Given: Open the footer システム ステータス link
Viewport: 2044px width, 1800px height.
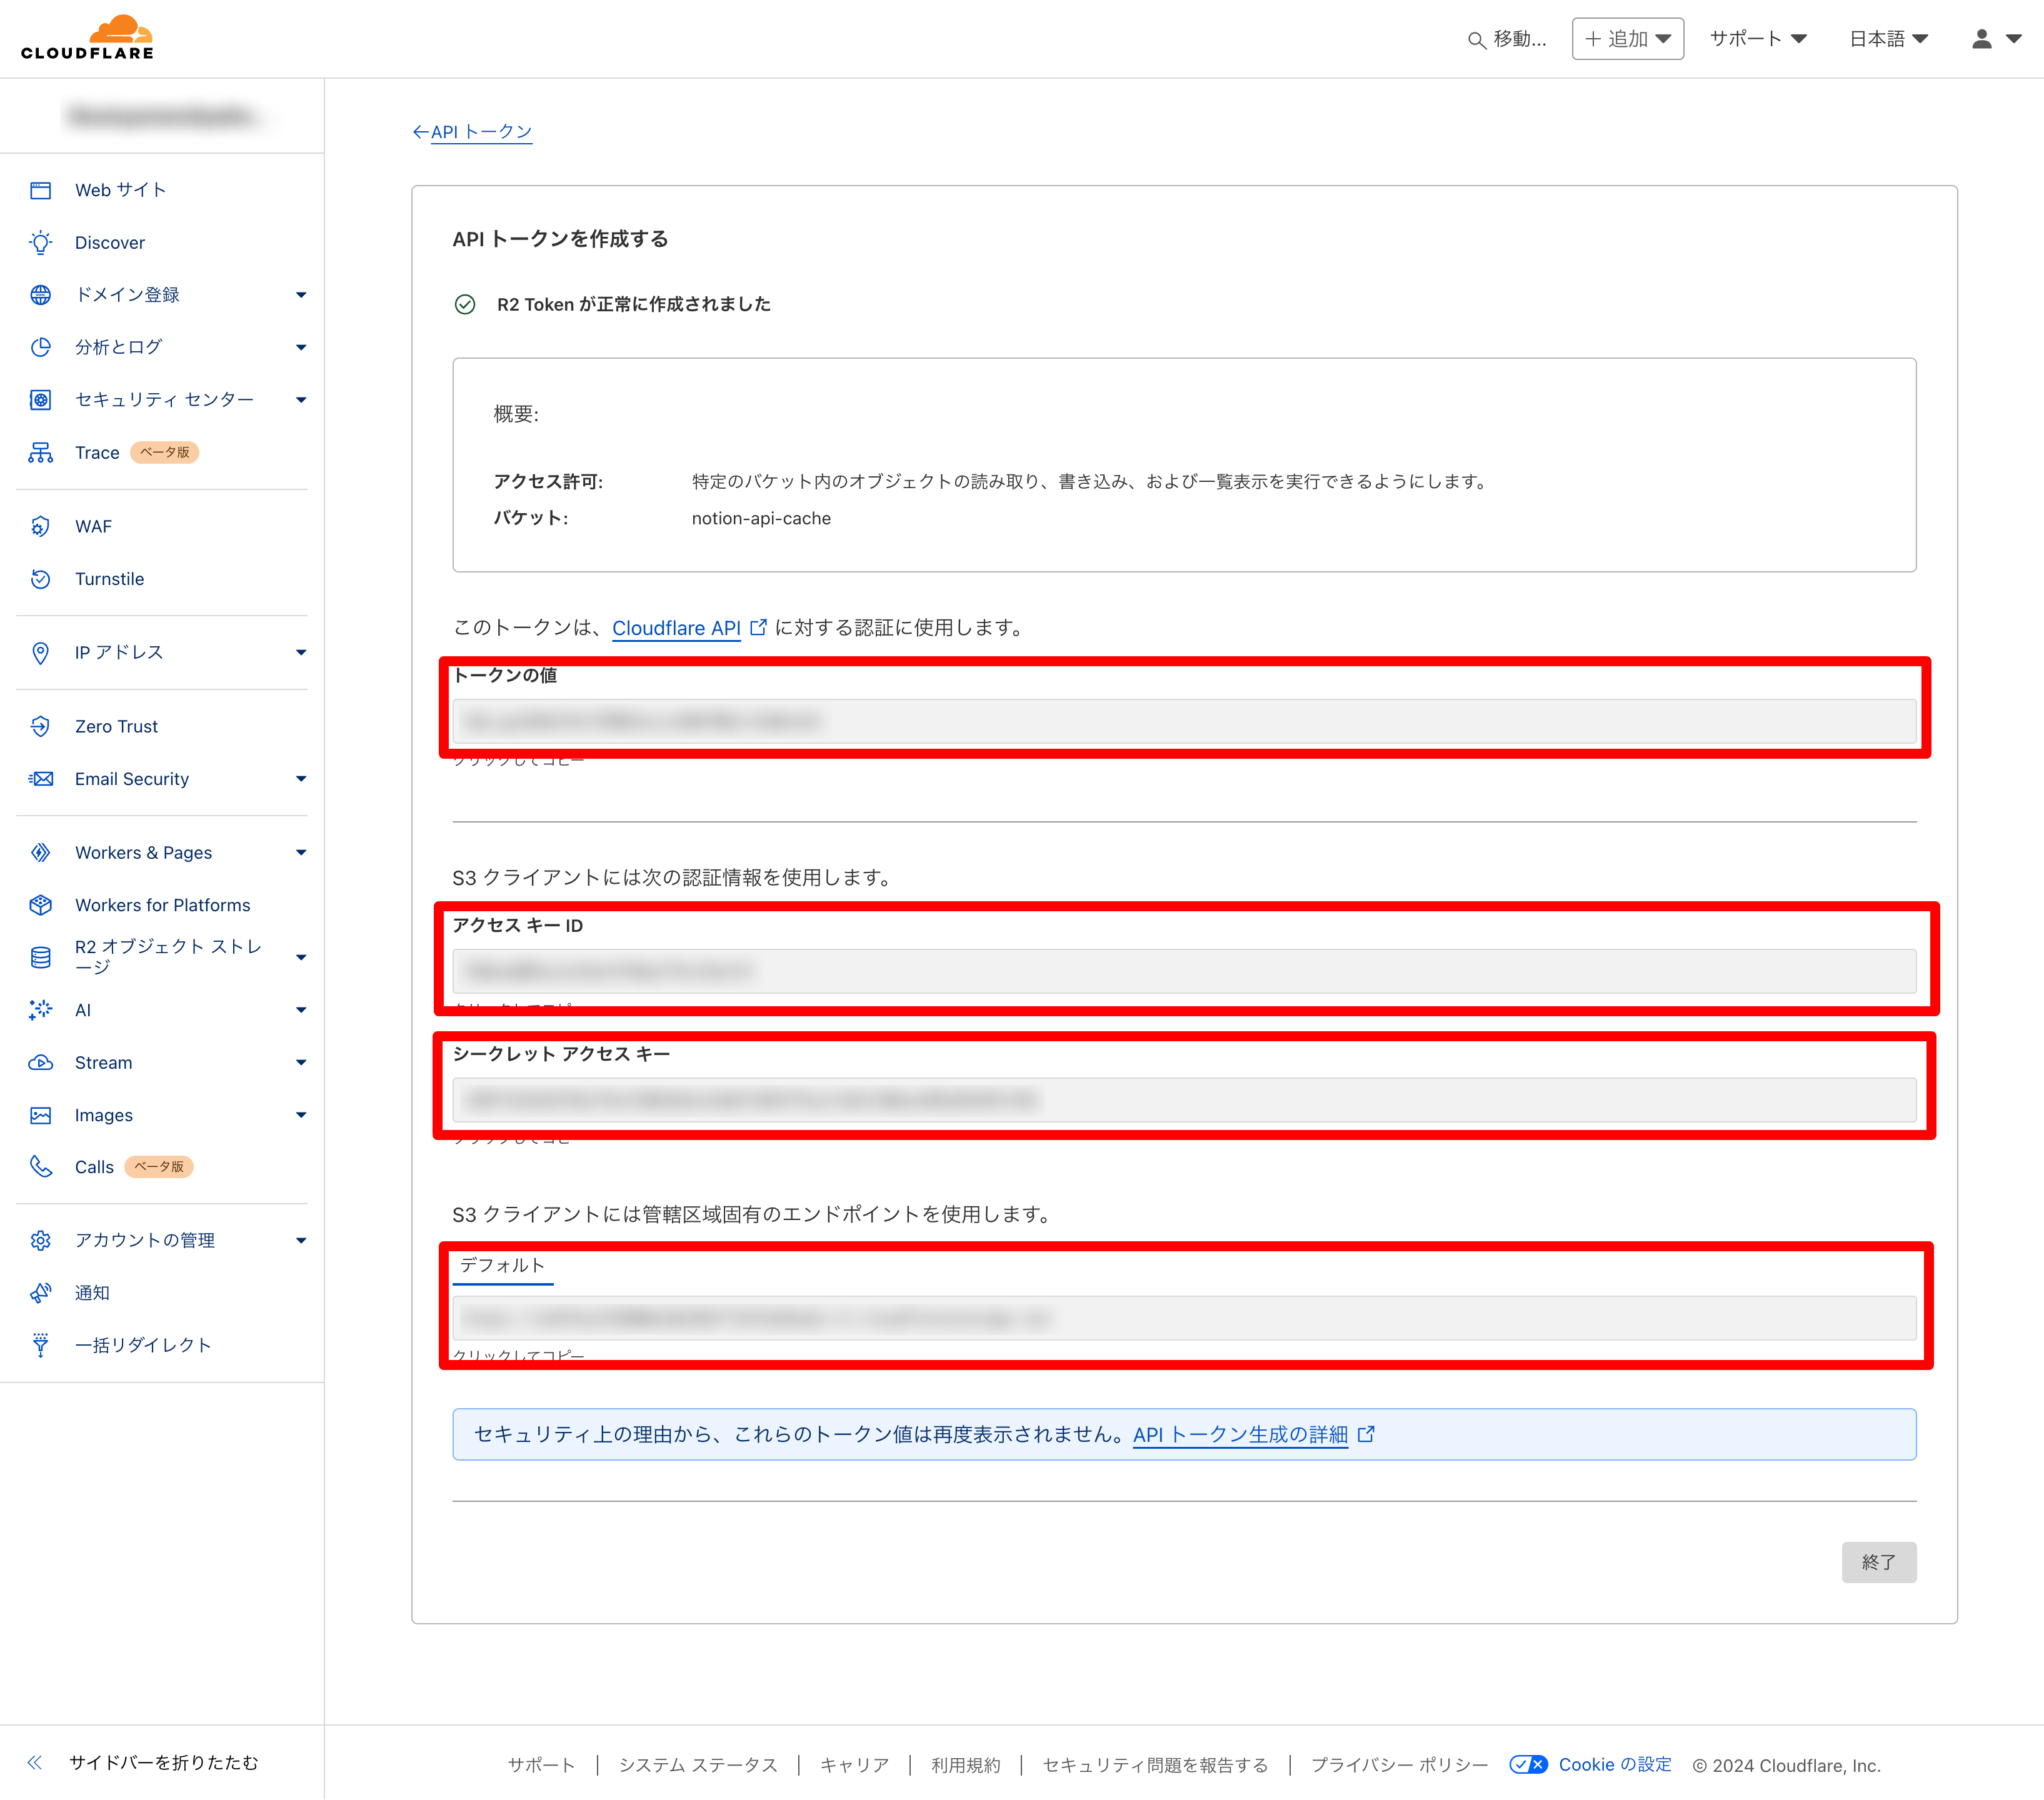Looking at the screenshot, I should pyautogui.click(x=698, y=1765).
